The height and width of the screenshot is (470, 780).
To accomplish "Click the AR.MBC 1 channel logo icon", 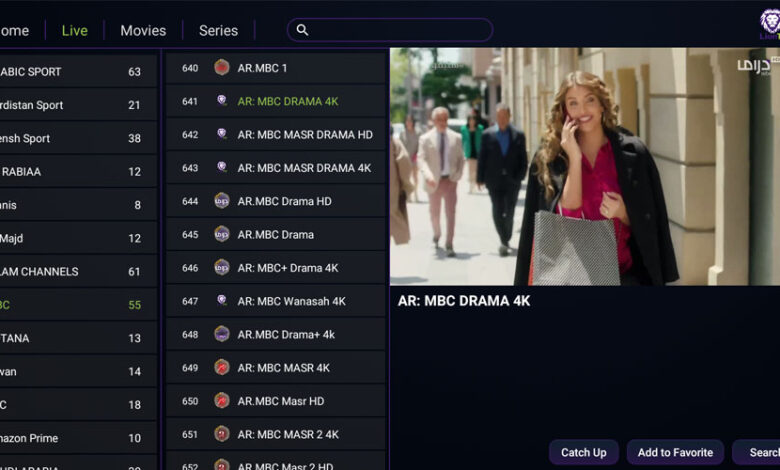I will tap(222, 68).
